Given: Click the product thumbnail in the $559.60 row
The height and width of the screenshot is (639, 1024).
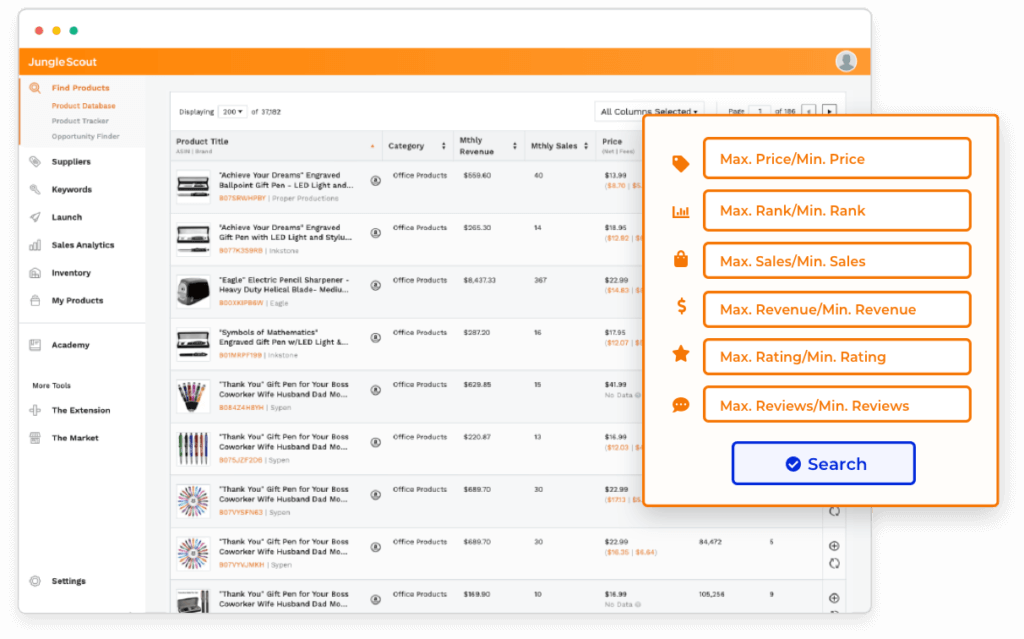Looking at the screenshot, I should (193, 186).
